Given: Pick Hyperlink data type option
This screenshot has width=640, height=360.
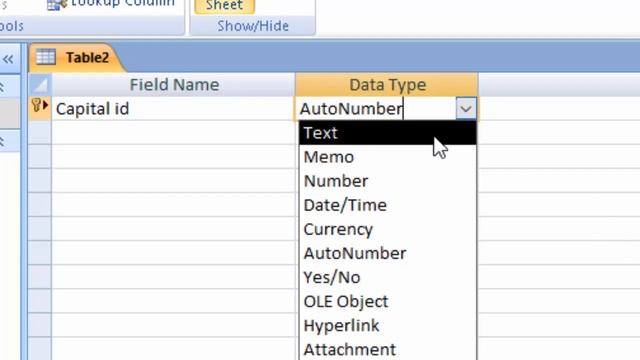Looking at the screenshot, I should [387, 326].
